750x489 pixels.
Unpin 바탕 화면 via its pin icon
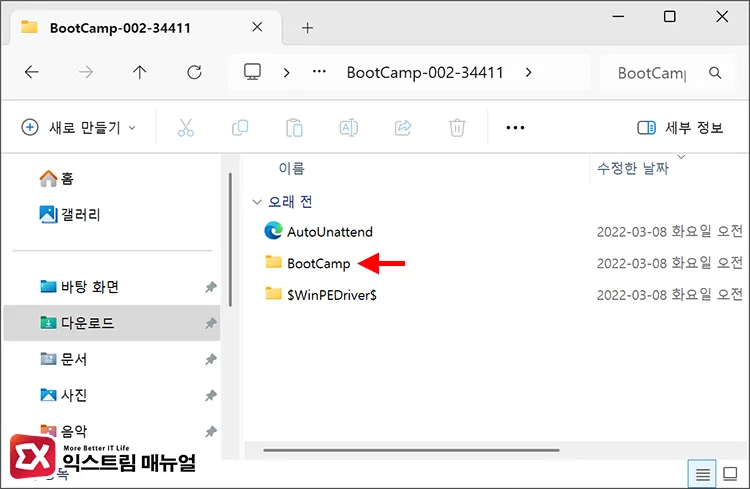pyautogui.click(x=210, y=287)
